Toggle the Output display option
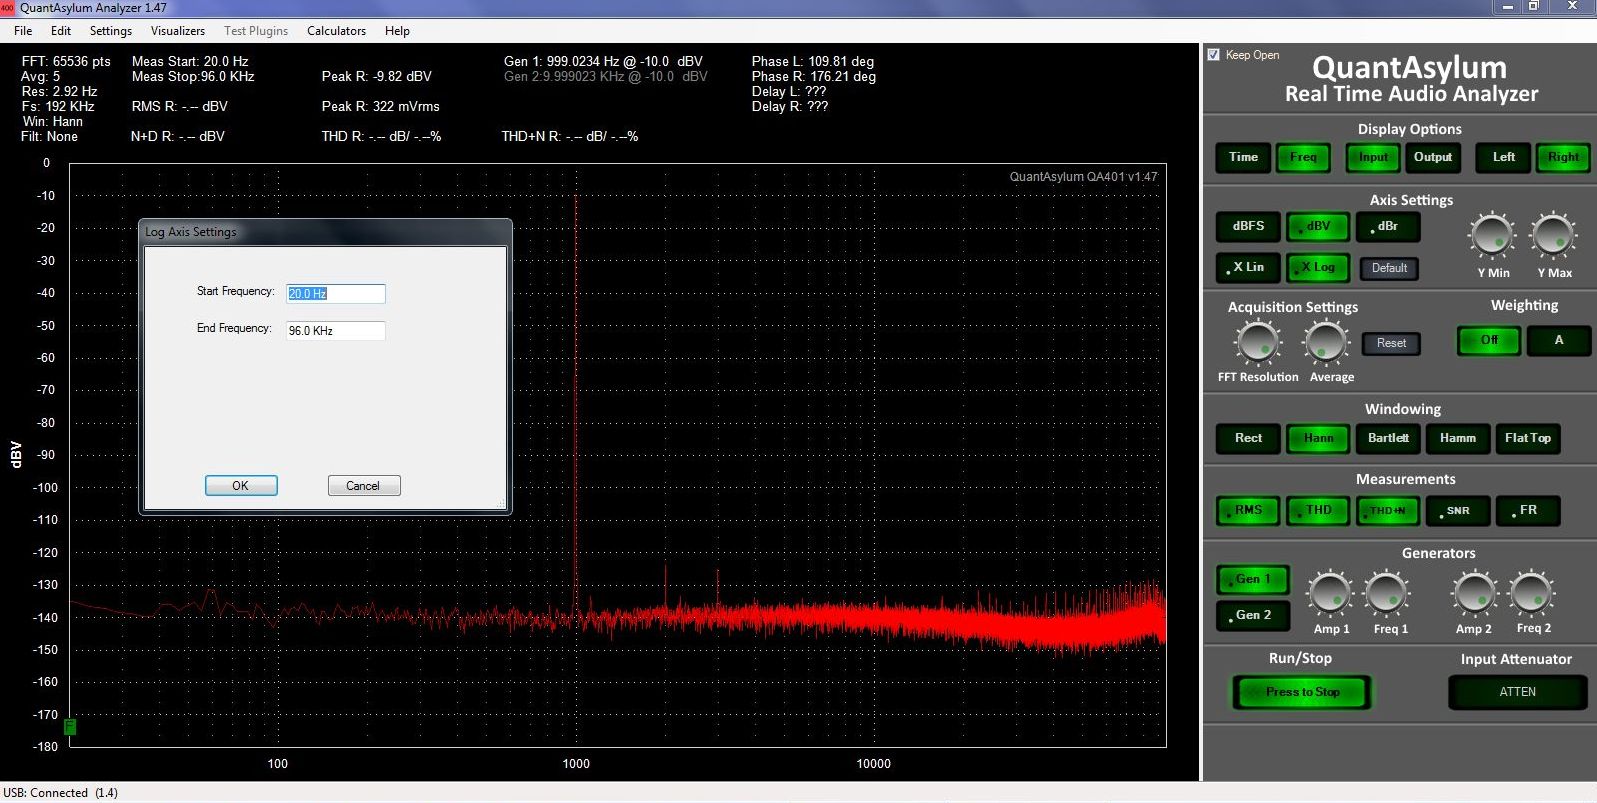This screenshot has width=1597, height=803. click(1433, 157)
